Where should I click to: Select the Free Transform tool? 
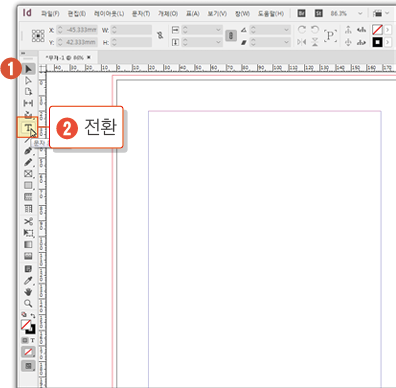point(28,233)
